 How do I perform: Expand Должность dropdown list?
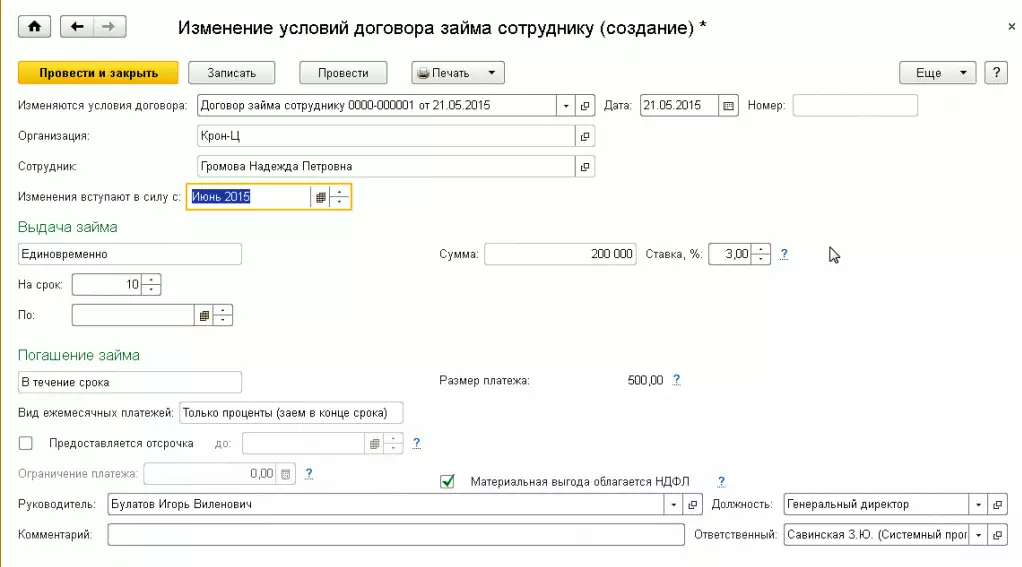pos(978,504)
